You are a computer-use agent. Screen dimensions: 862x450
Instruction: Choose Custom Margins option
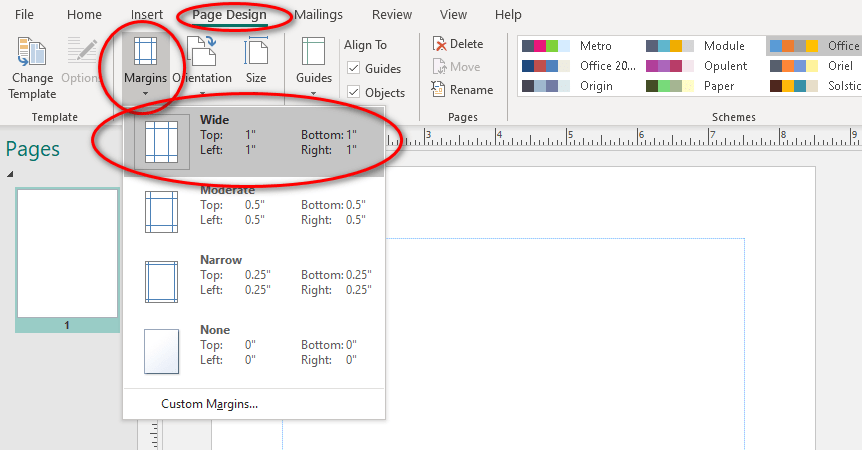tap(209, 405)
